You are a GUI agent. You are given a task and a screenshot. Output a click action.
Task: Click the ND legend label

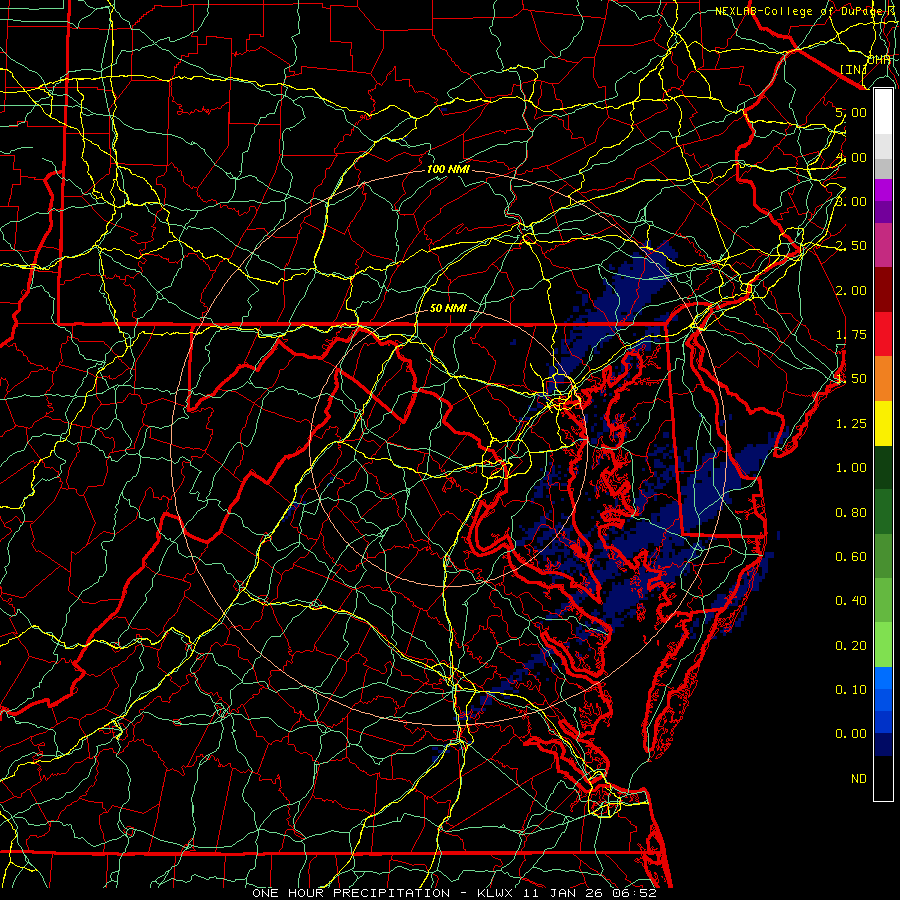[859, 779]
